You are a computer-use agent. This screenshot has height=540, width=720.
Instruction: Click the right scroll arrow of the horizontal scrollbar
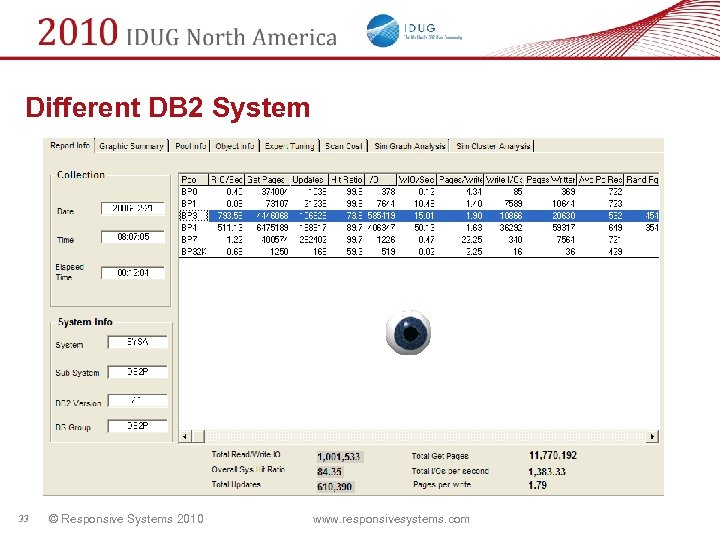click(x=654, y=436)
